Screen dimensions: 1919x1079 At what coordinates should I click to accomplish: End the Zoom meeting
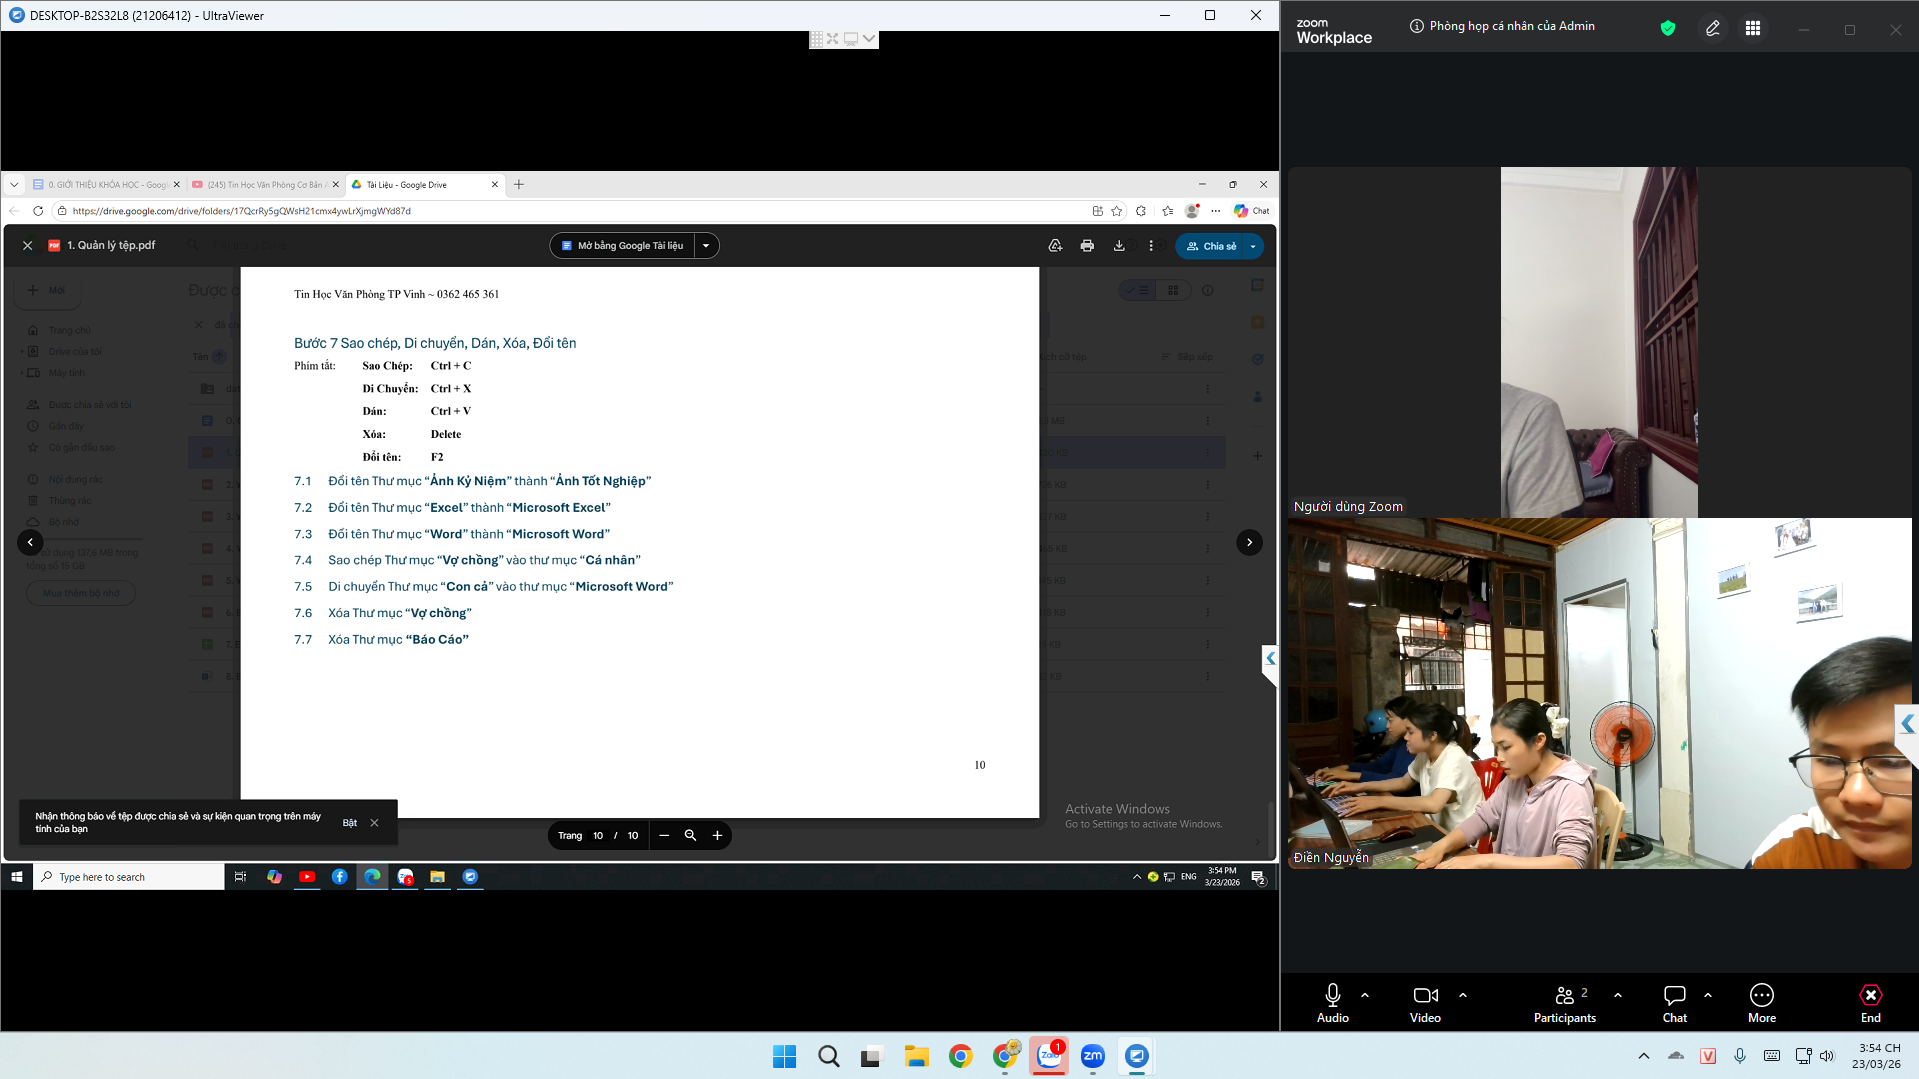click(x=1870, y=1003)
